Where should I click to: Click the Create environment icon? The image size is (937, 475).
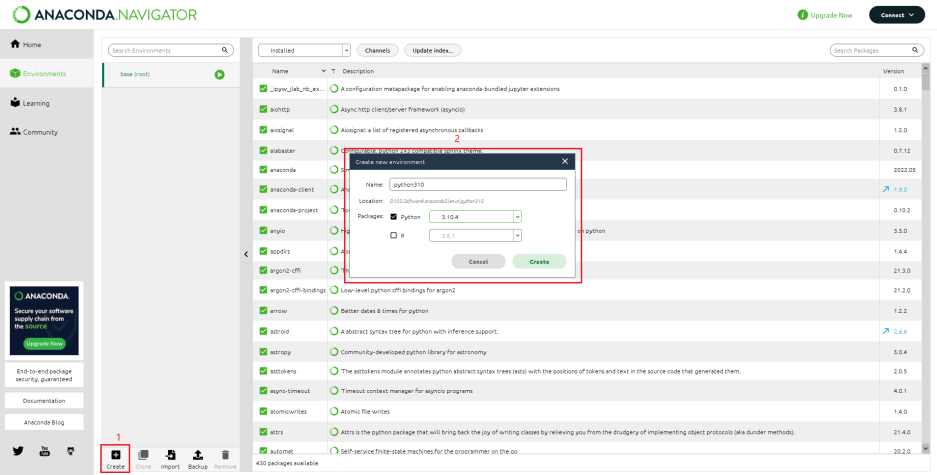(116, 455)
